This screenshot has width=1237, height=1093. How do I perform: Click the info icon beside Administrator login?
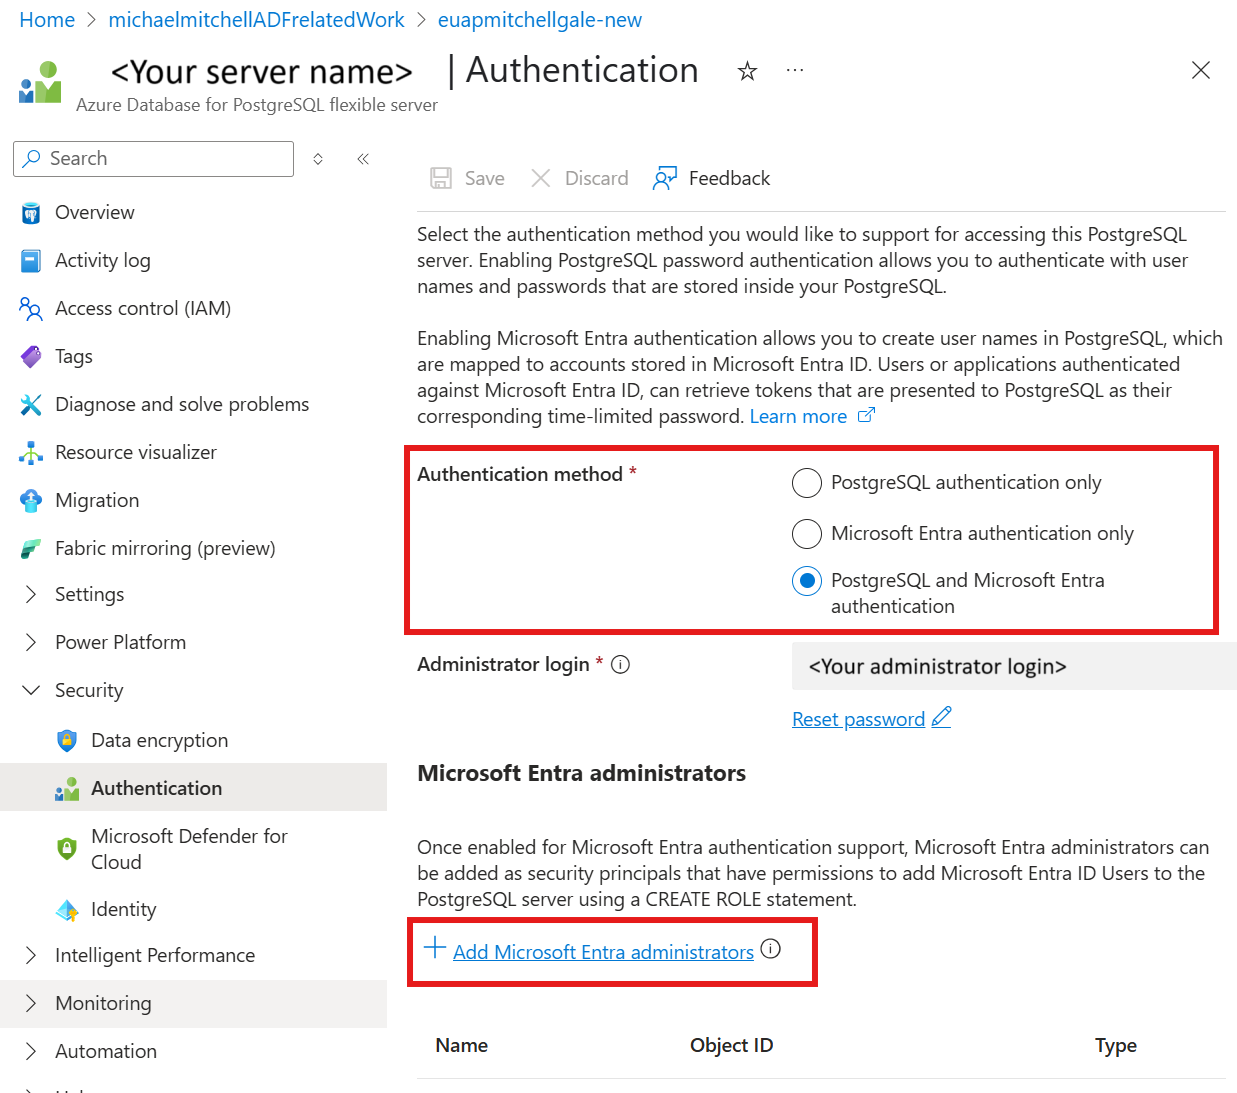tap(620, 664)
